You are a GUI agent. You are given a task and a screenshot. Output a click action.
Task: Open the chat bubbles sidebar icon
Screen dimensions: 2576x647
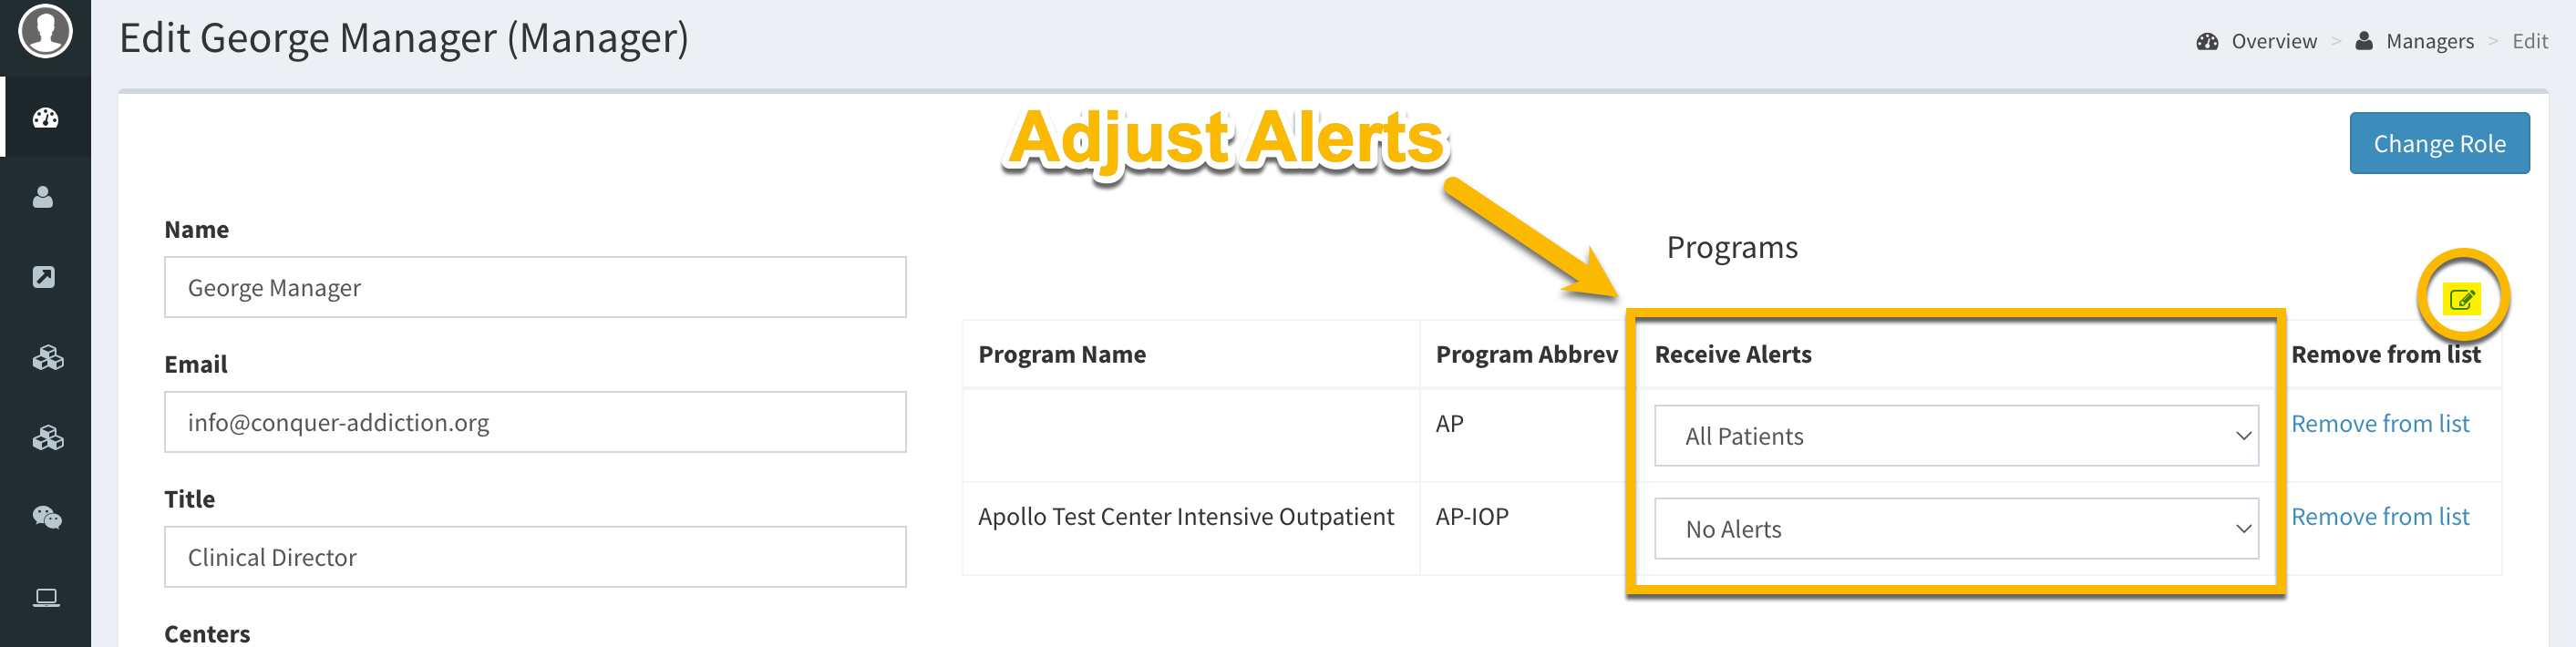[x=47, y=517]
